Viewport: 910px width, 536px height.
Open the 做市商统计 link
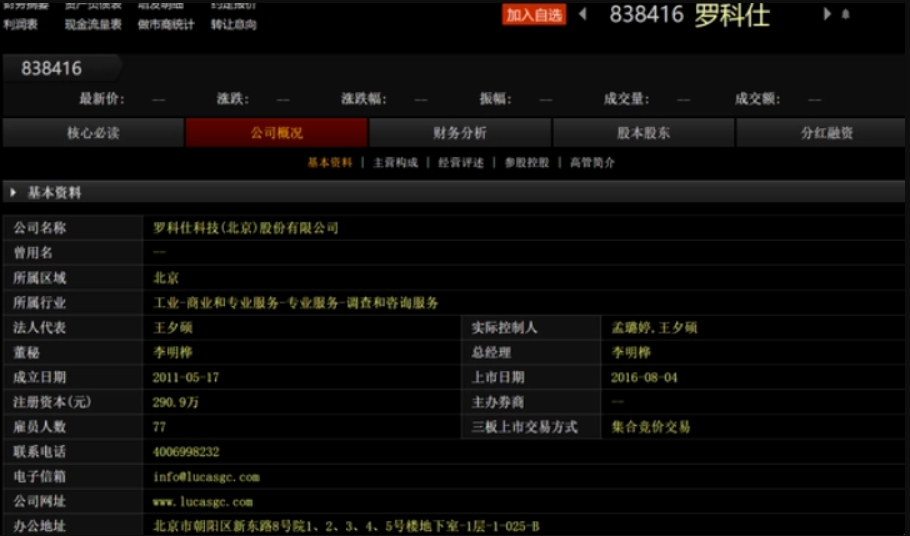(x=166, y=24)
